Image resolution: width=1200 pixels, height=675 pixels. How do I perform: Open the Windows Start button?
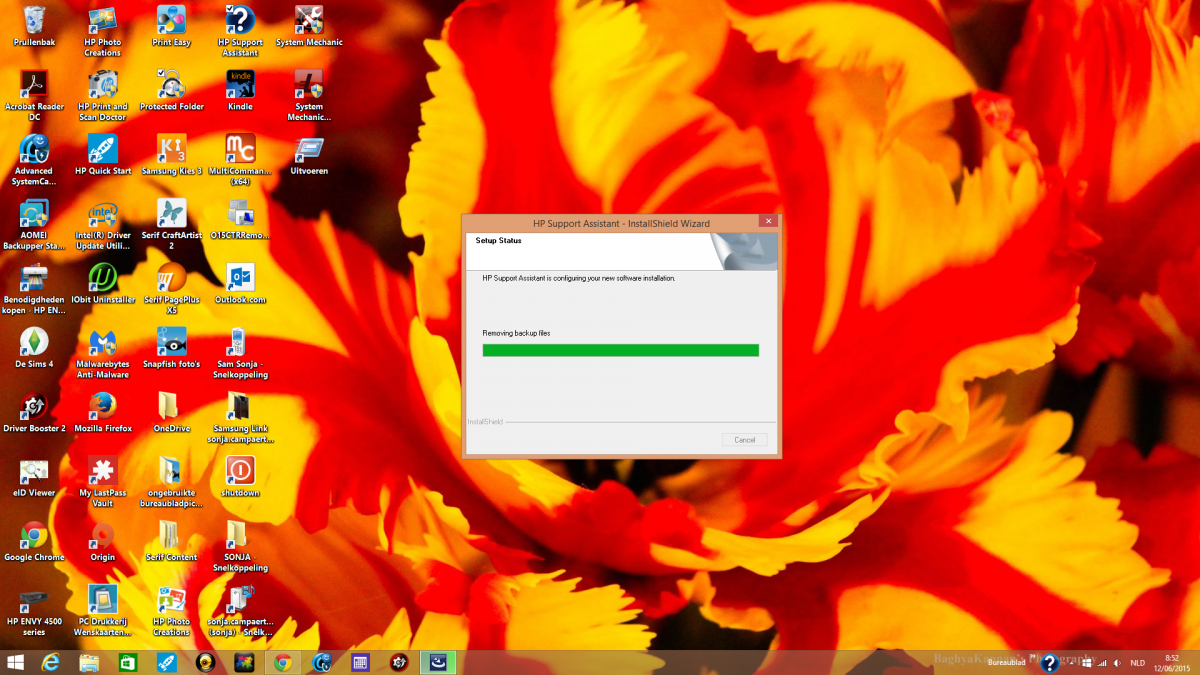click(x=16, y=662)
